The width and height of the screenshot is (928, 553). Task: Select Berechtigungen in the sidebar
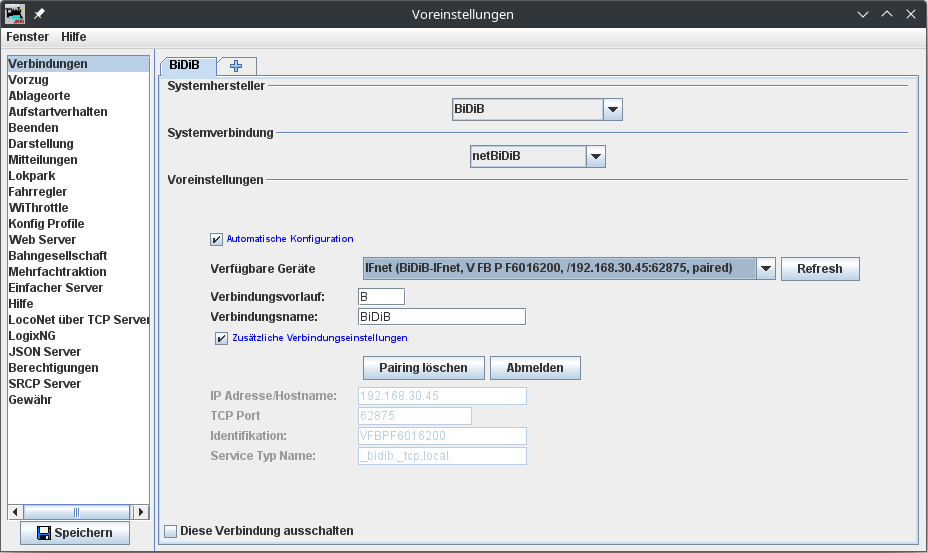tap(78, 368)
